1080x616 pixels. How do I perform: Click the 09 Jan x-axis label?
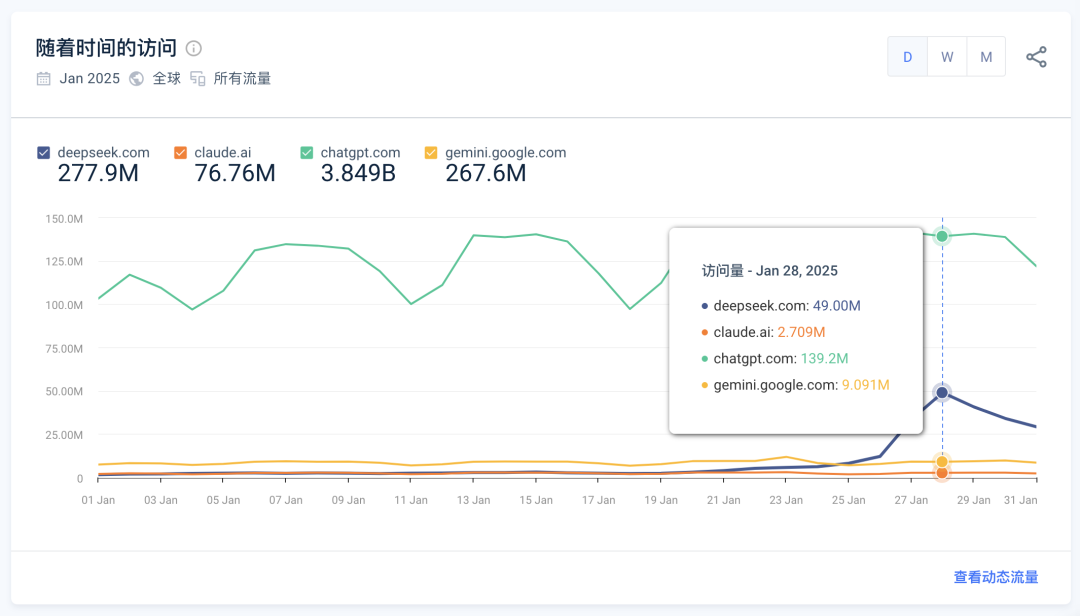tap(349, 500)
